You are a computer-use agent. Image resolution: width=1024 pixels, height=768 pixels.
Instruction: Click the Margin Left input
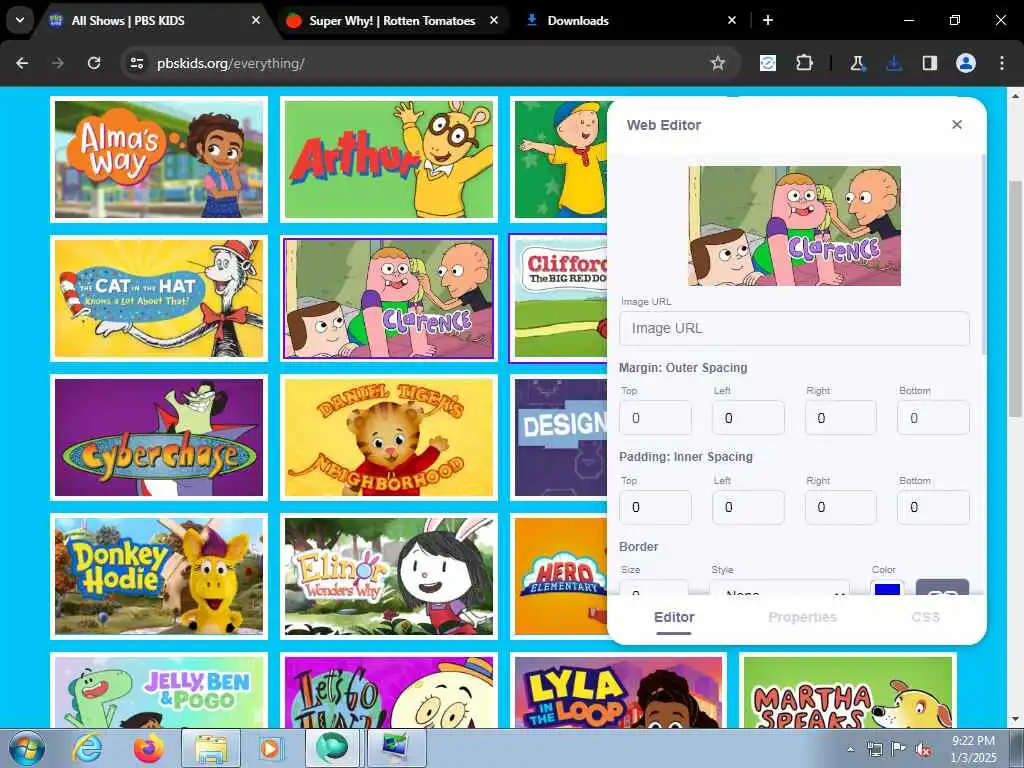point(748,418)
